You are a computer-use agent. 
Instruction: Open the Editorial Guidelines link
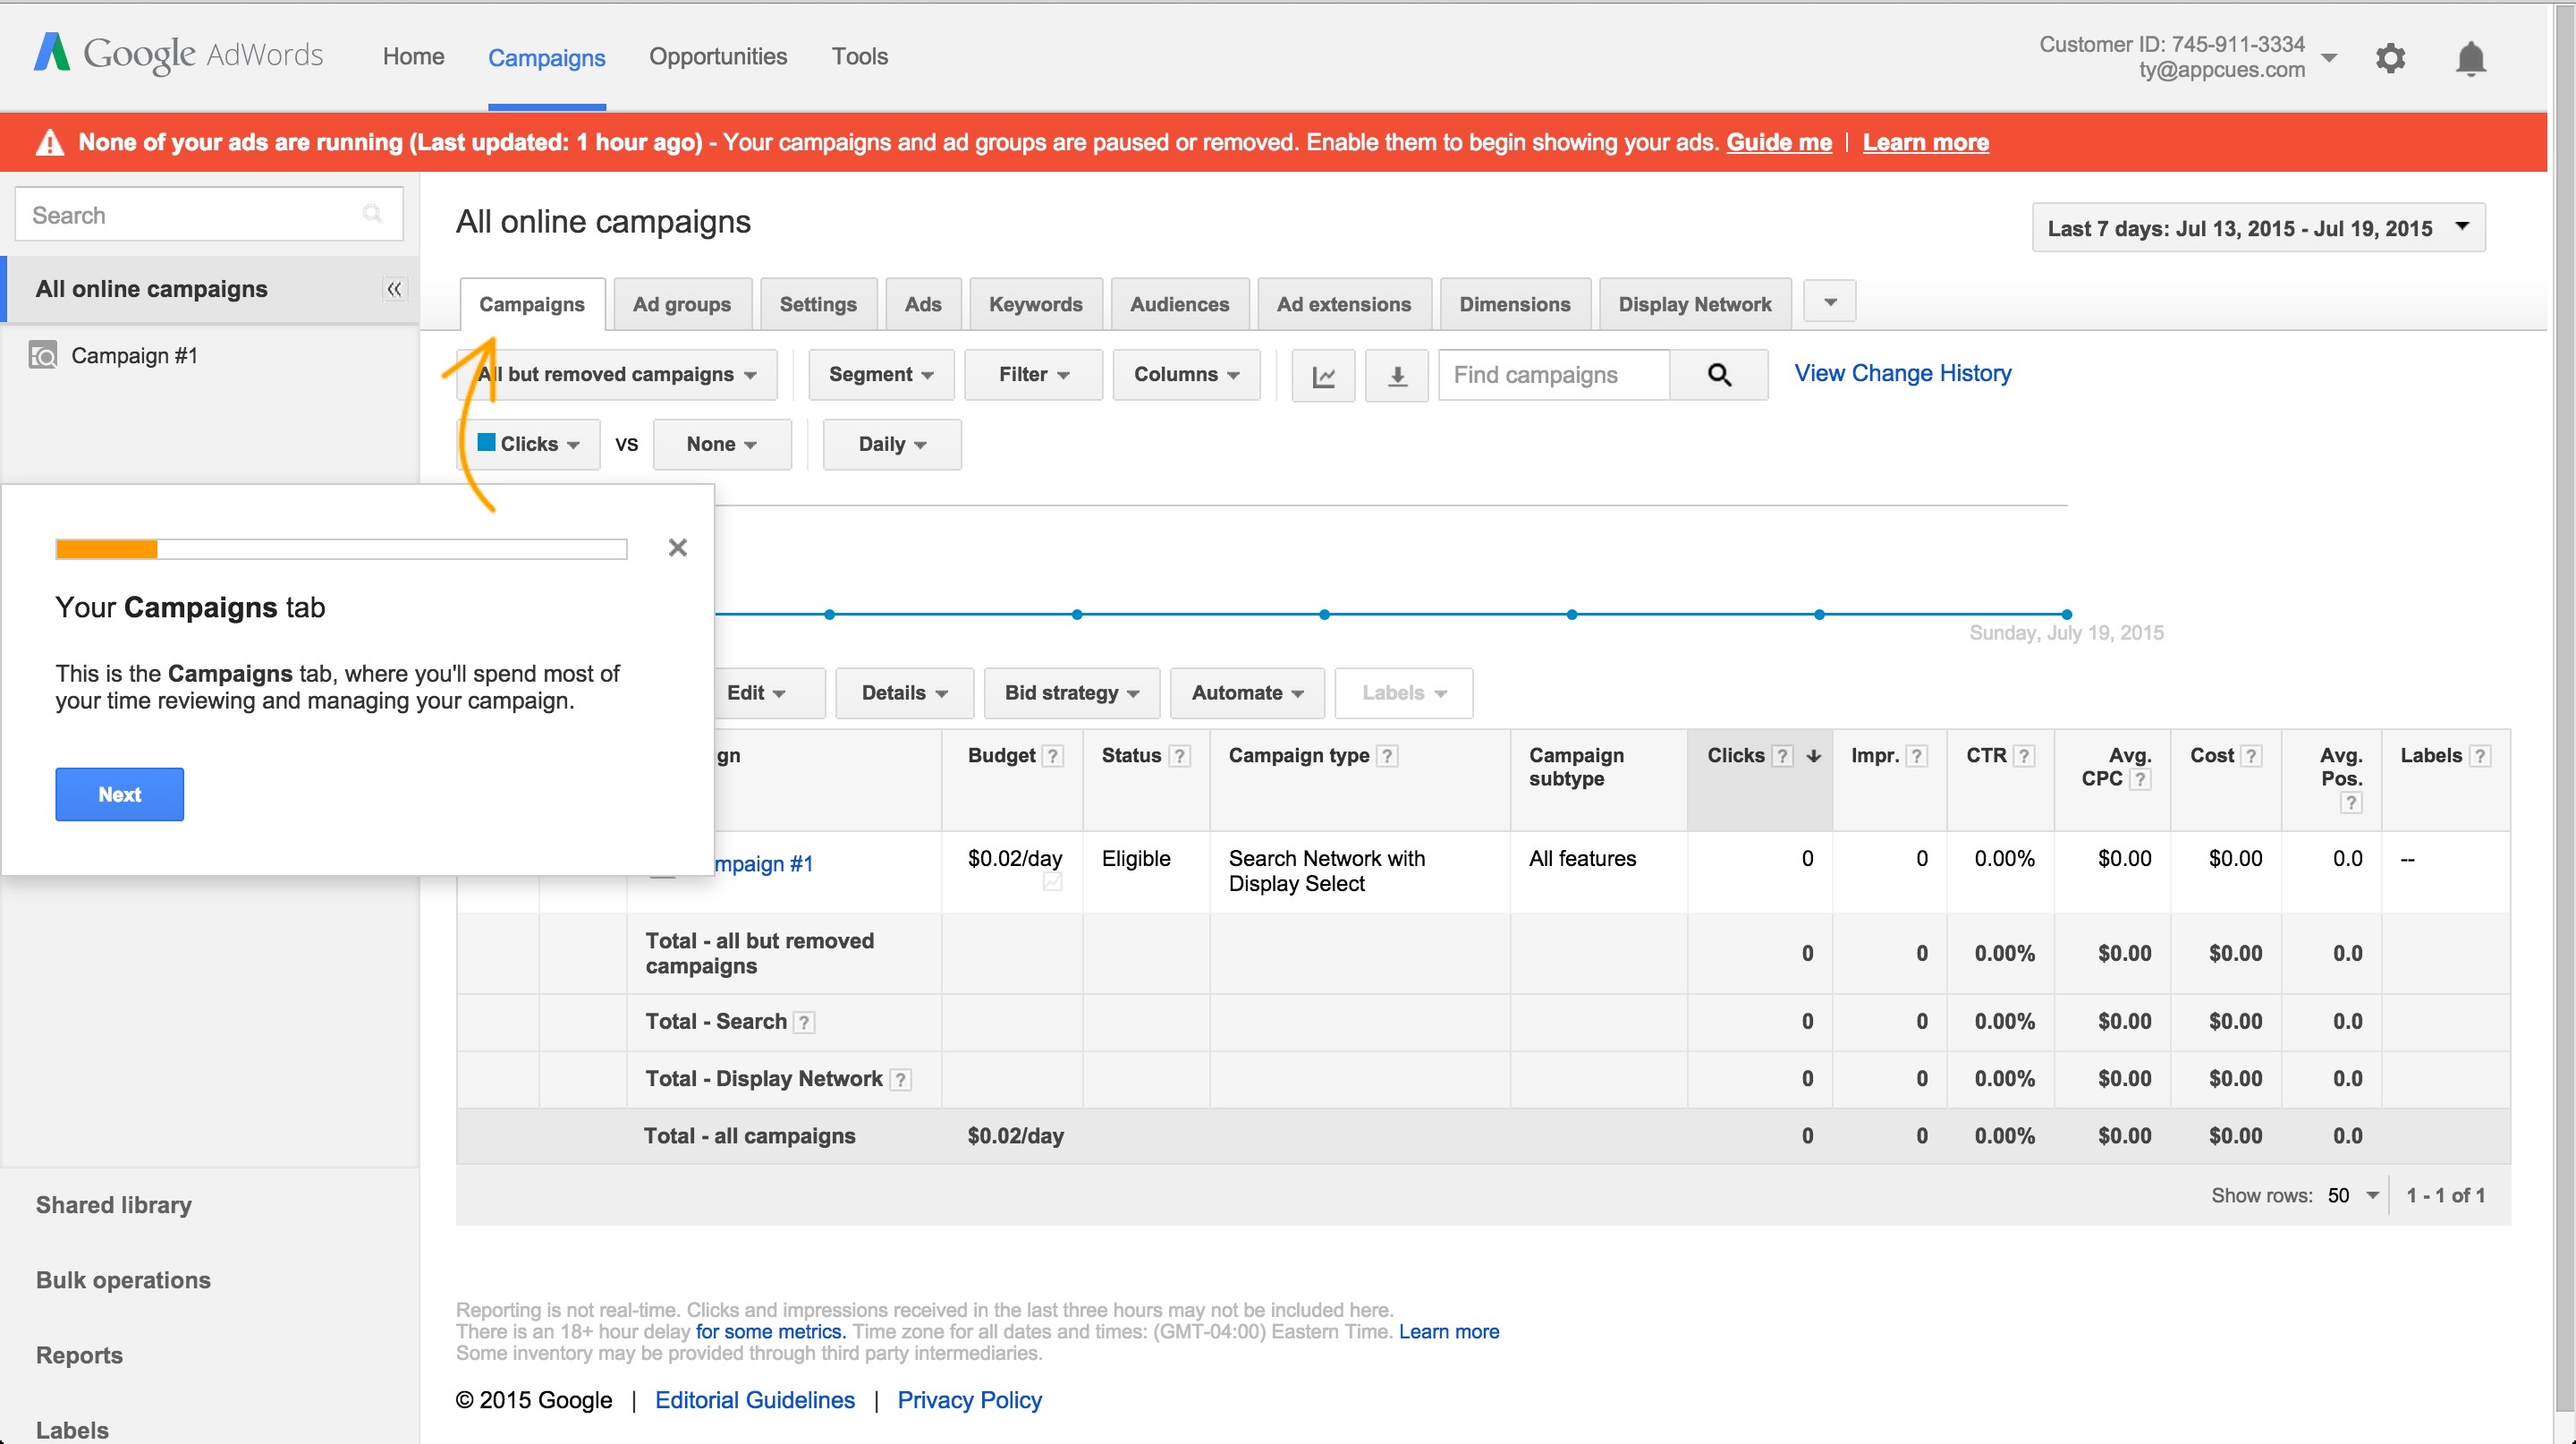coord(755,1400)
